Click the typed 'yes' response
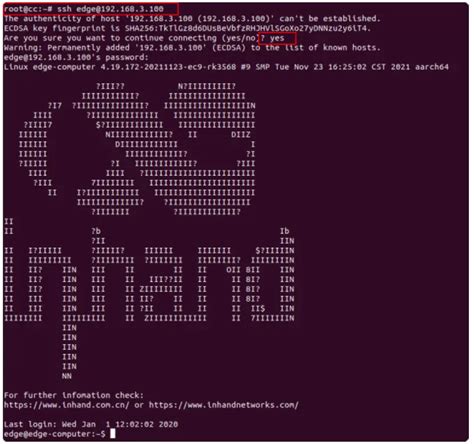Image resolution: width=474 pixels, height=444 pixels. click(277, 38)
